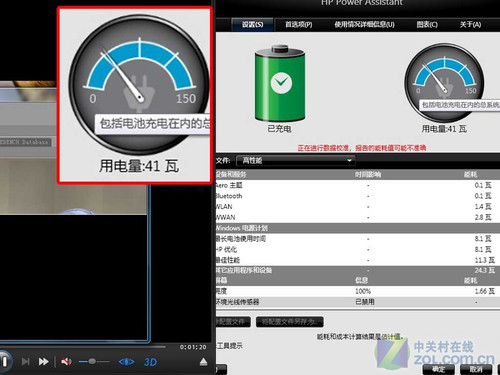This screenshot has width=500, height=375.
Task: Click the 1.66 瓦 brightness consumption value
Action: (485, 291)
